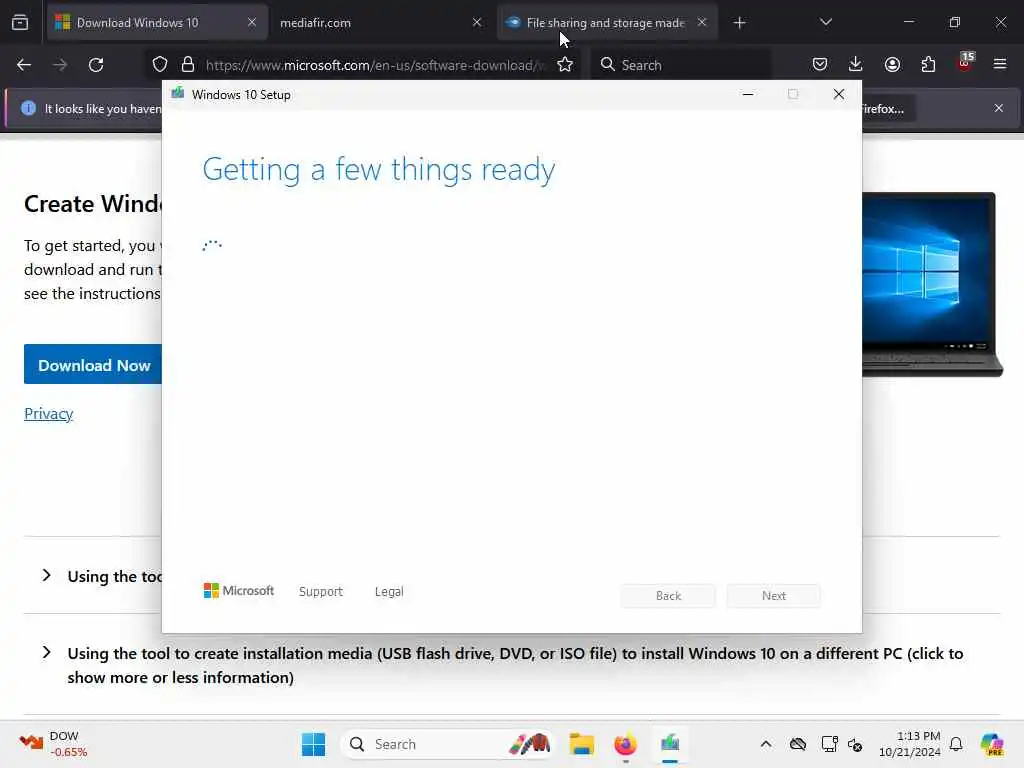The width and height of the screenshot is (1024, 768).
Task: Click the browser forward arrow
Action: [x=59, y=65]
